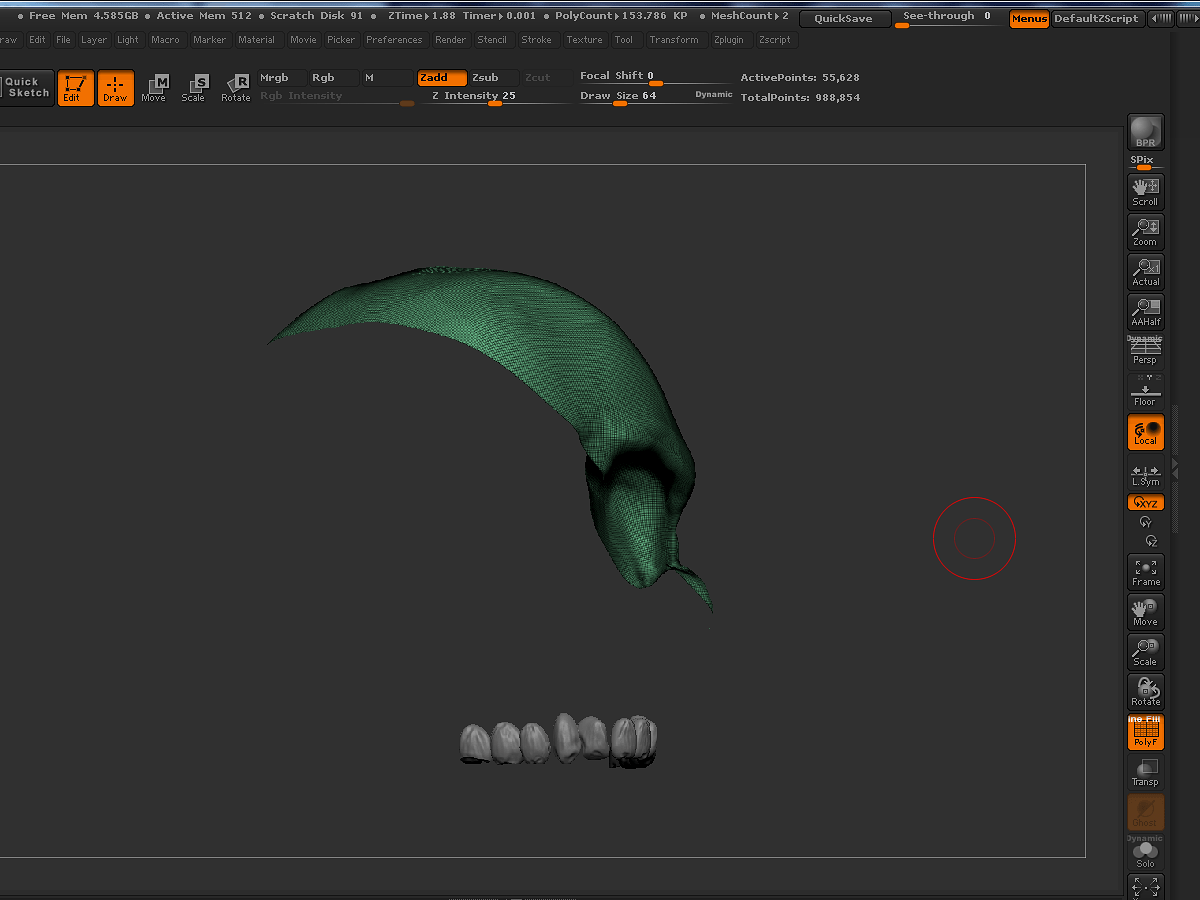This screenshot has width=1200, height=900.
Task: Turn off the Zadd sculpt mode
Action: coord(442,78)
